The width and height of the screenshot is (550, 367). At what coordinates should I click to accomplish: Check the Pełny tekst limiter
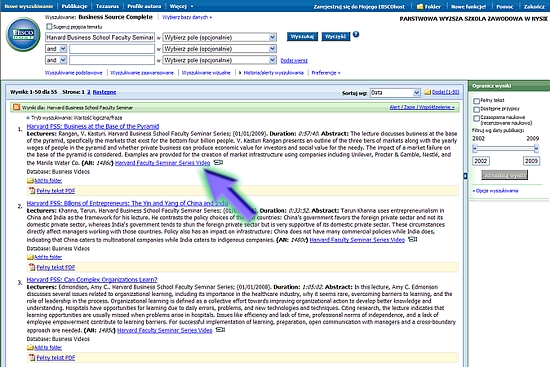(x=476, y=101)
